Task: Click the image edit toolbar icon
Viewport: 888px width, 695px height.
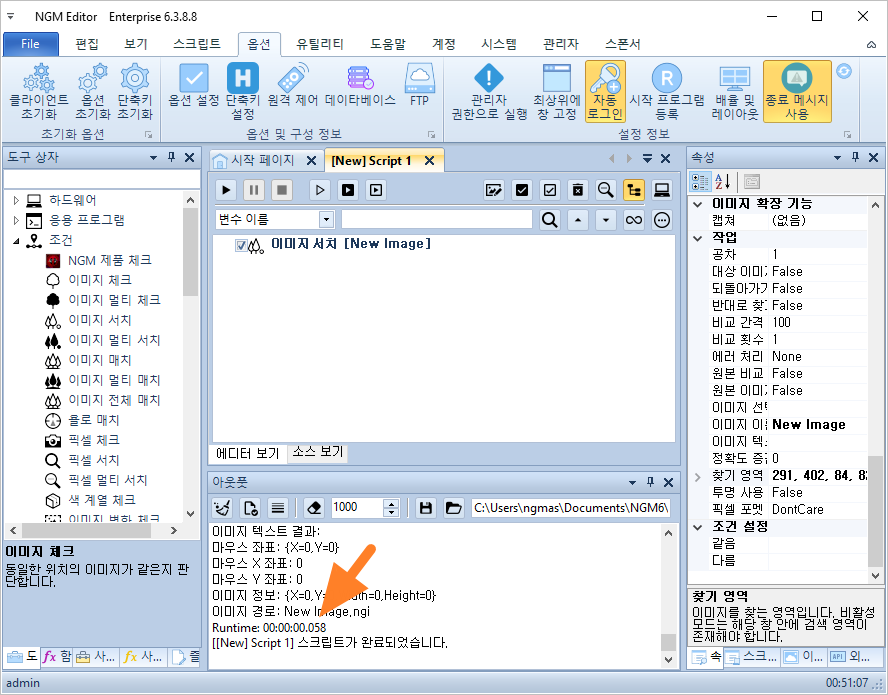Action: pos(494,190)
